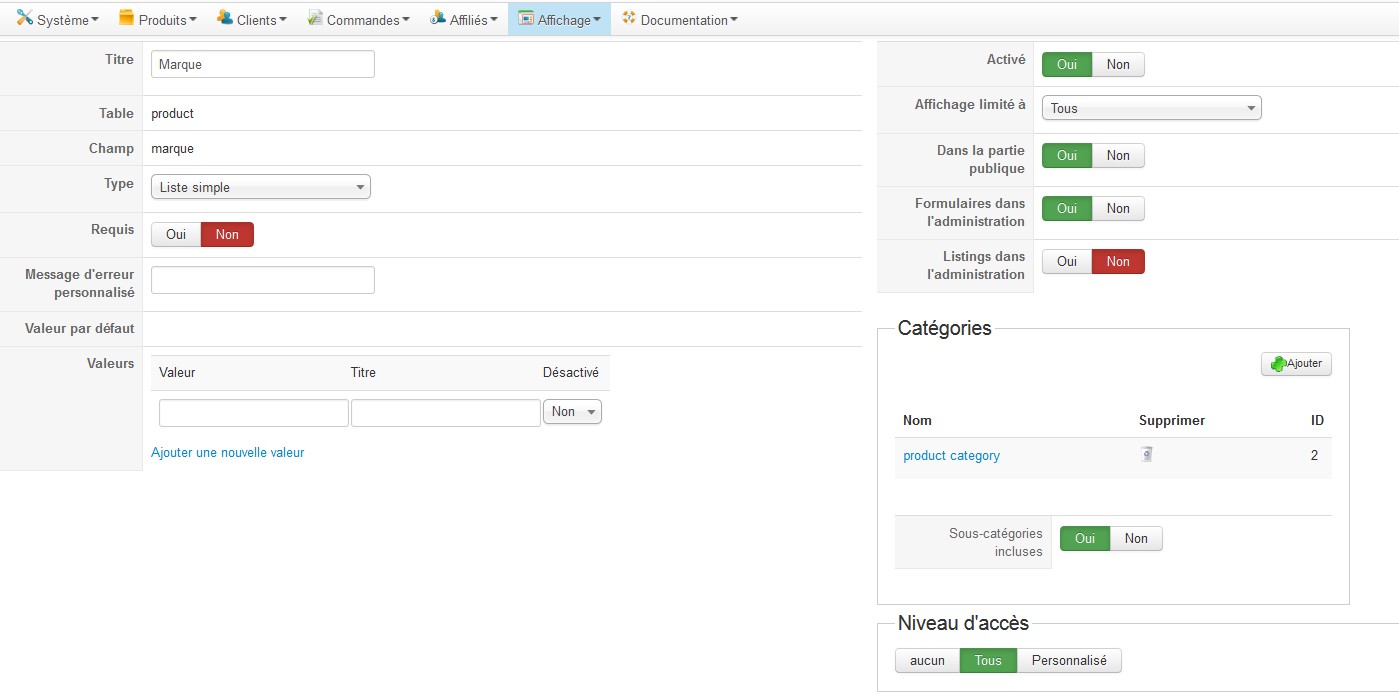Click the Produits menu box icon

point(126,18)
